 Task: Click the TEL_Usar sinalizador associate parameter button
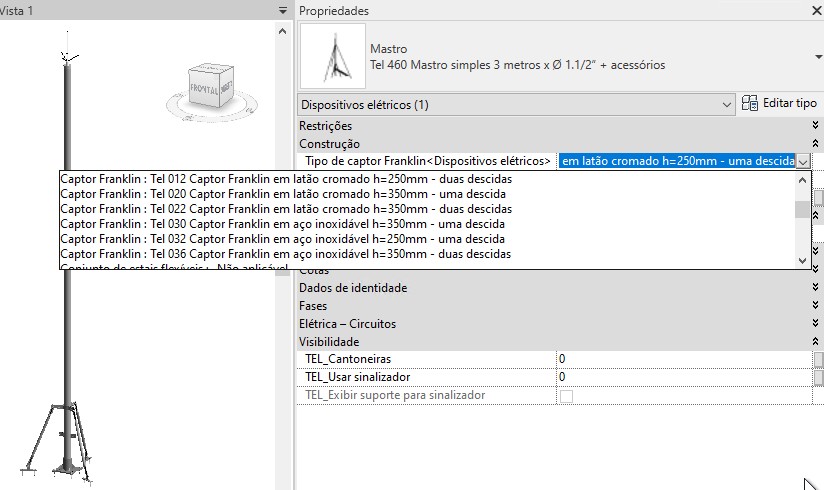point(818,377)
